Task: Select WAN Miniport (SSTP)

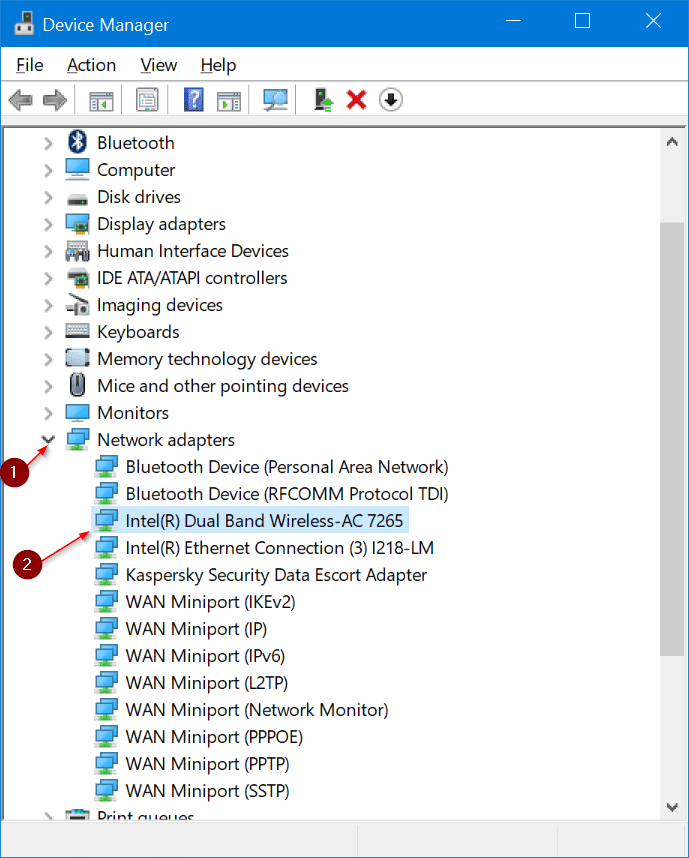Action: point(207,791)
